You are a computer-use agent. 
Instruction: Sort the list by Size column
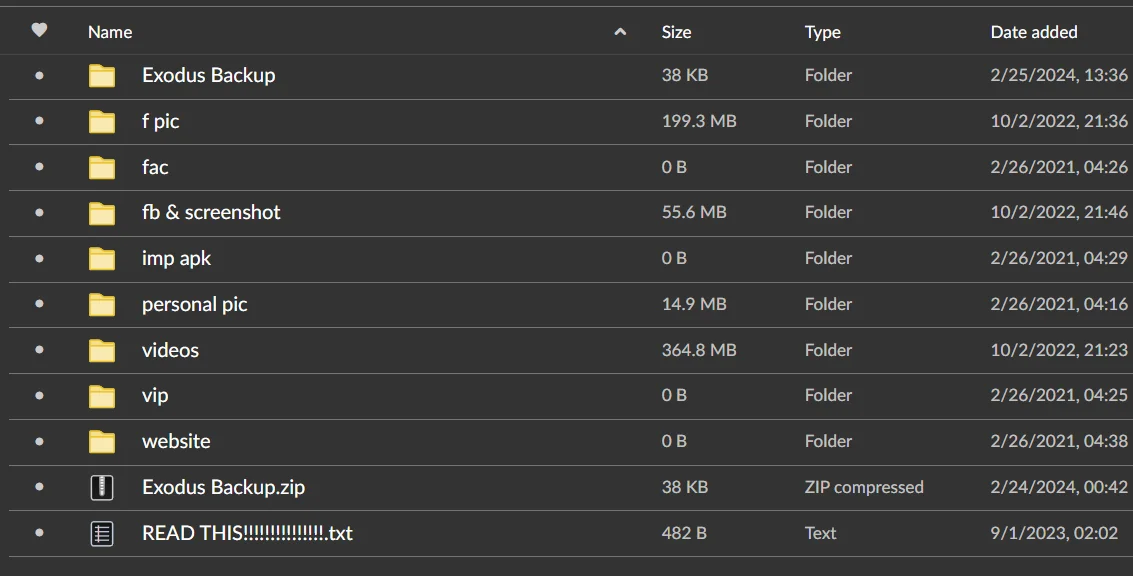click(676, 32)
